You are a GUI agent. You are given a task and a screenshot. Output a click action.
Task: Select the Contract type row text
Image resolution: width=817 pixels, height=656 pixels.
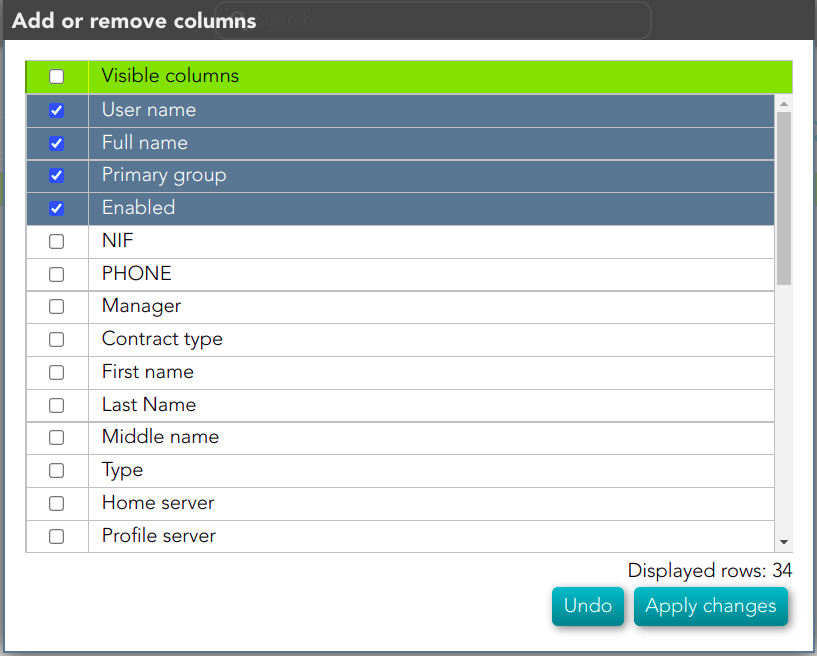(x=163, y=339)
